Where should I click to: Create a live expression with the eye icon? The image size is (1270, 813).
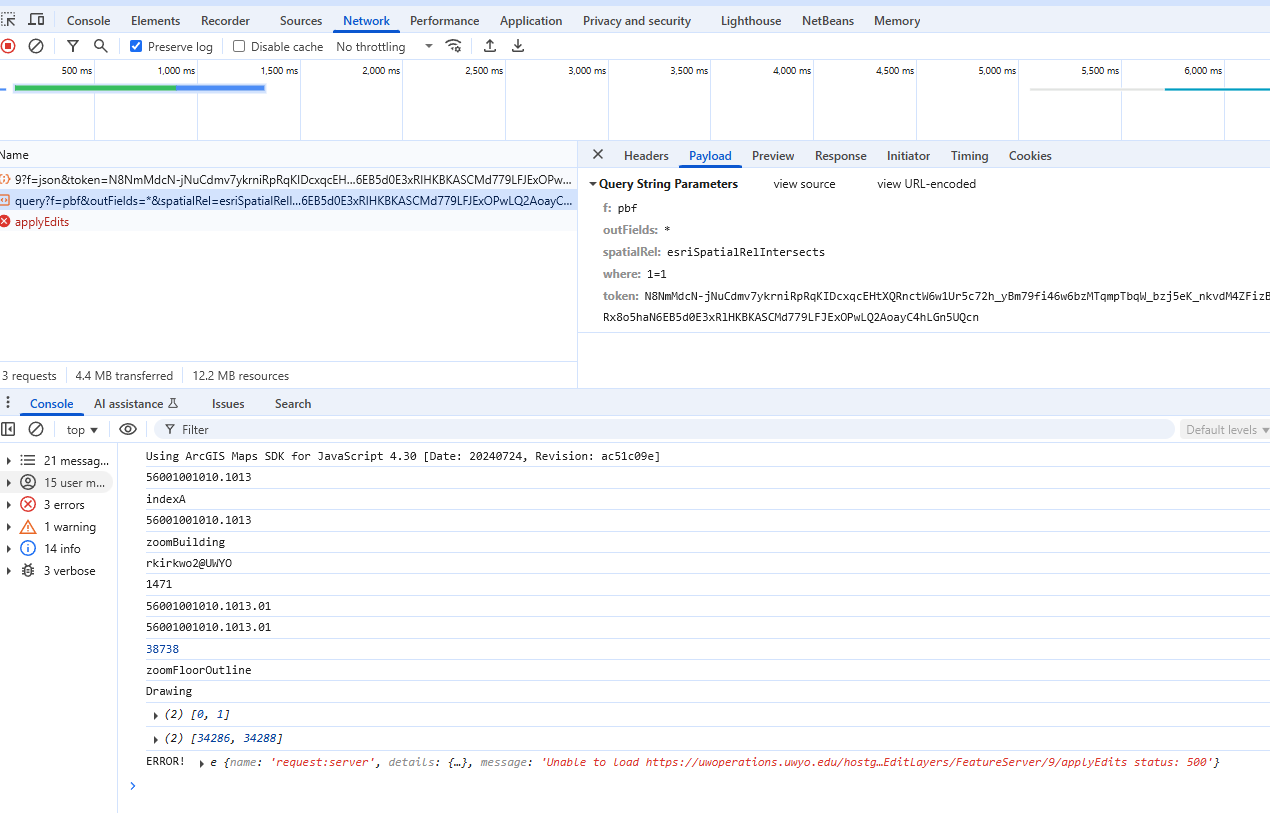tap(128, 428)
